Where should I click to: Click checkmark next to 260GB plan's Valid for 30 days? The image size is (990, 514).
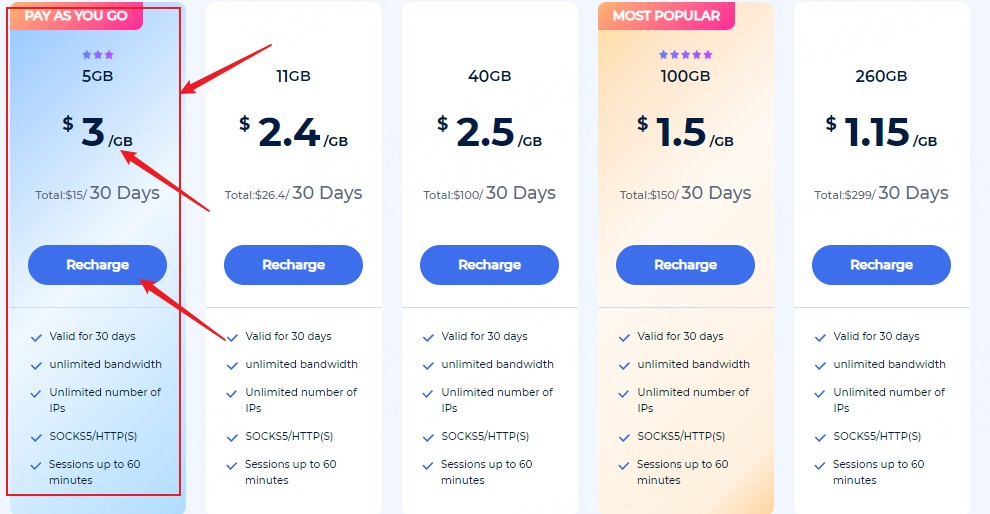click(x=821, y=337)
